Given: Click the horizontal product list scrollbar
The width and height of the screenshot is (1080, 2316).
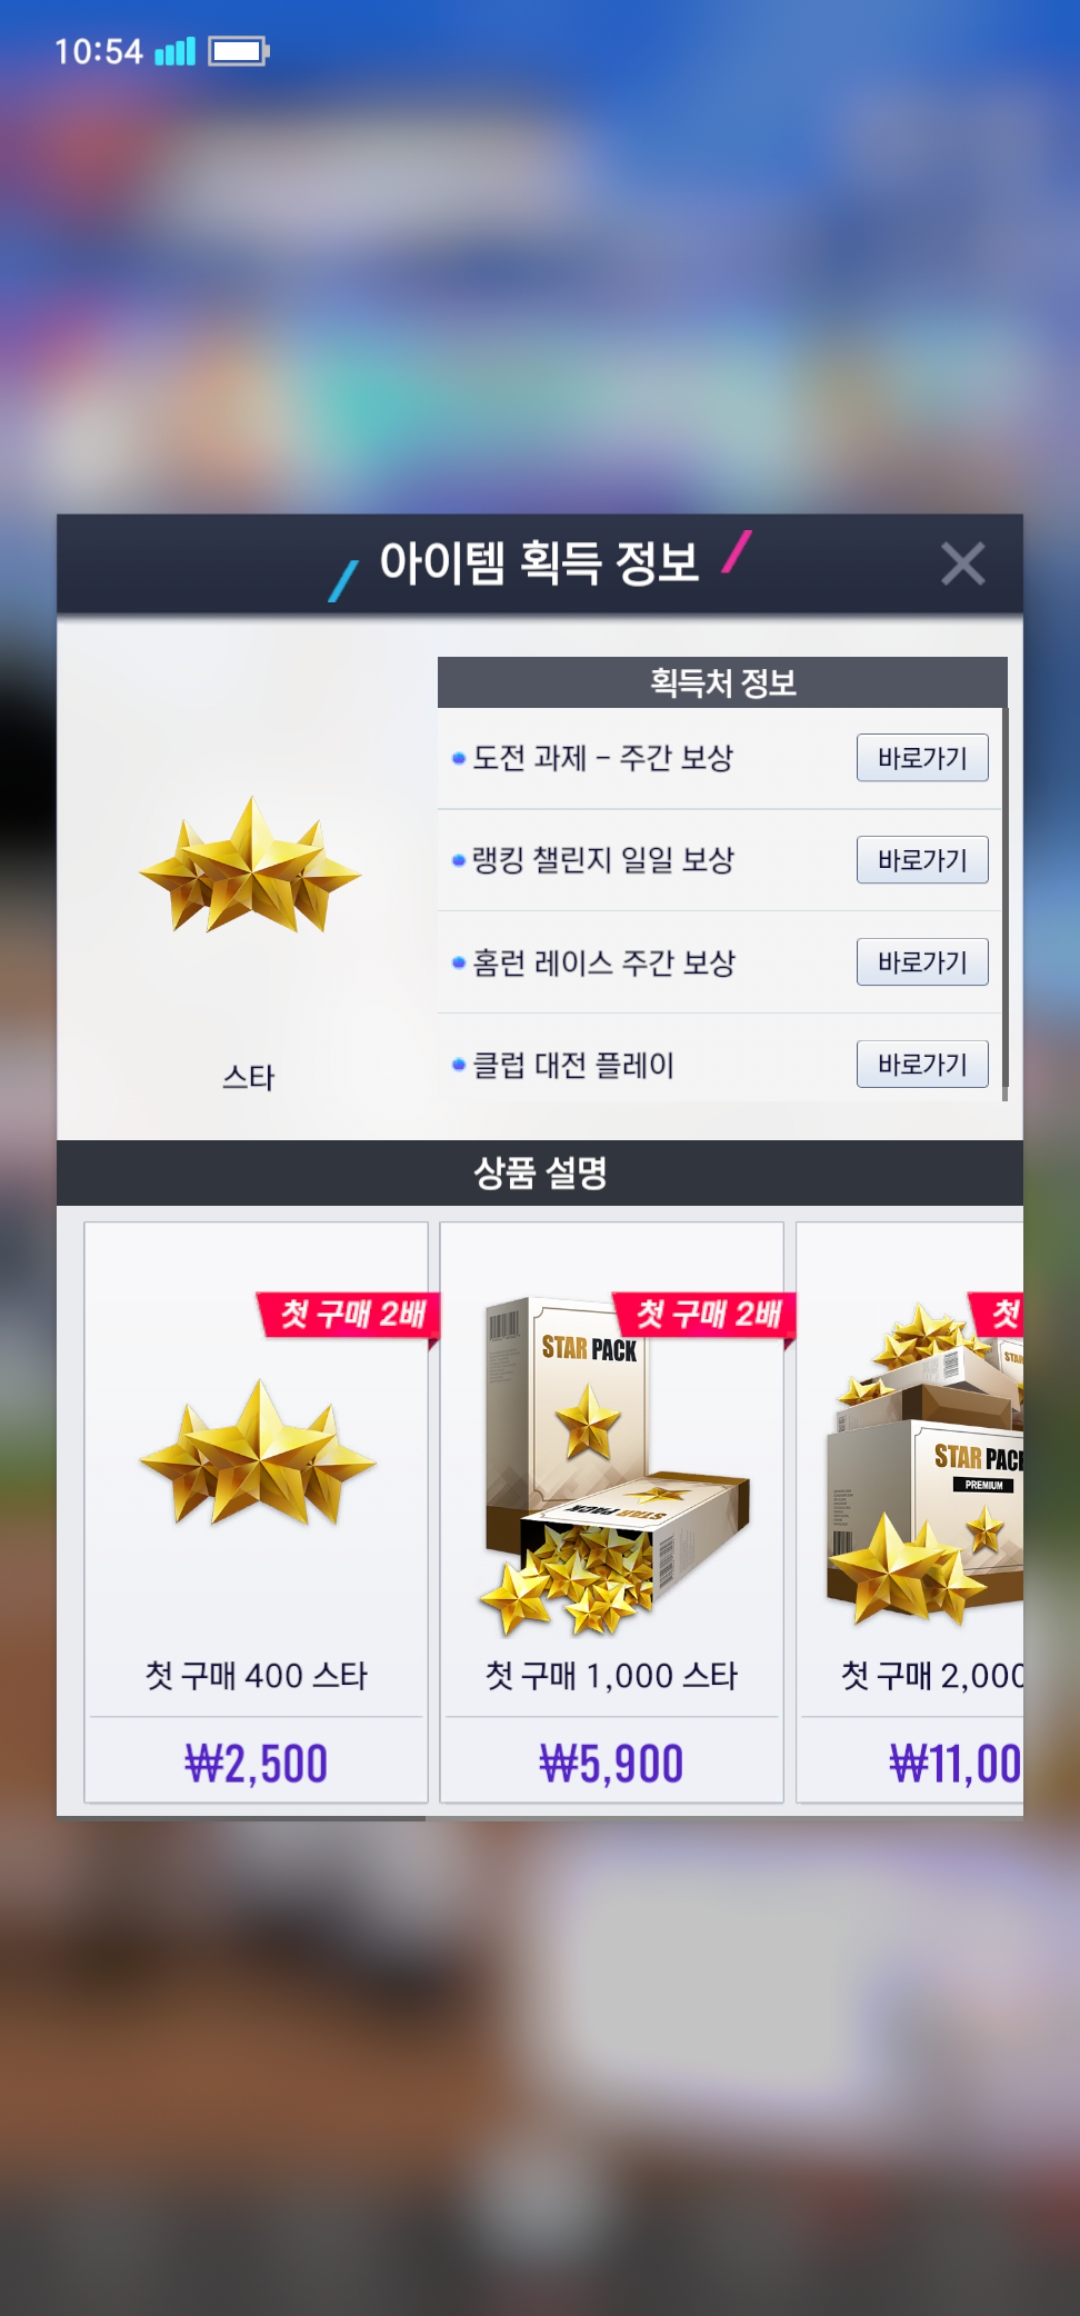Looking at the screenshot, I should [241, 1819].
